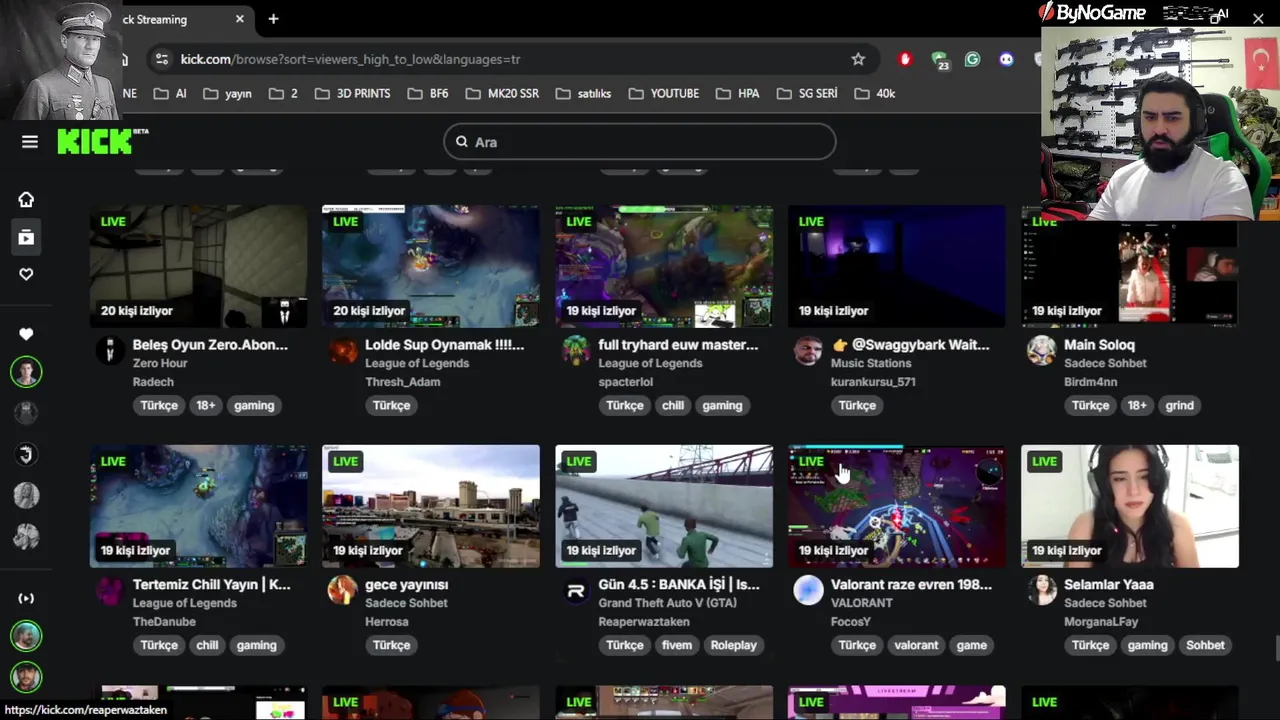Click the 'MorganaLFay' channel name

1101,621
